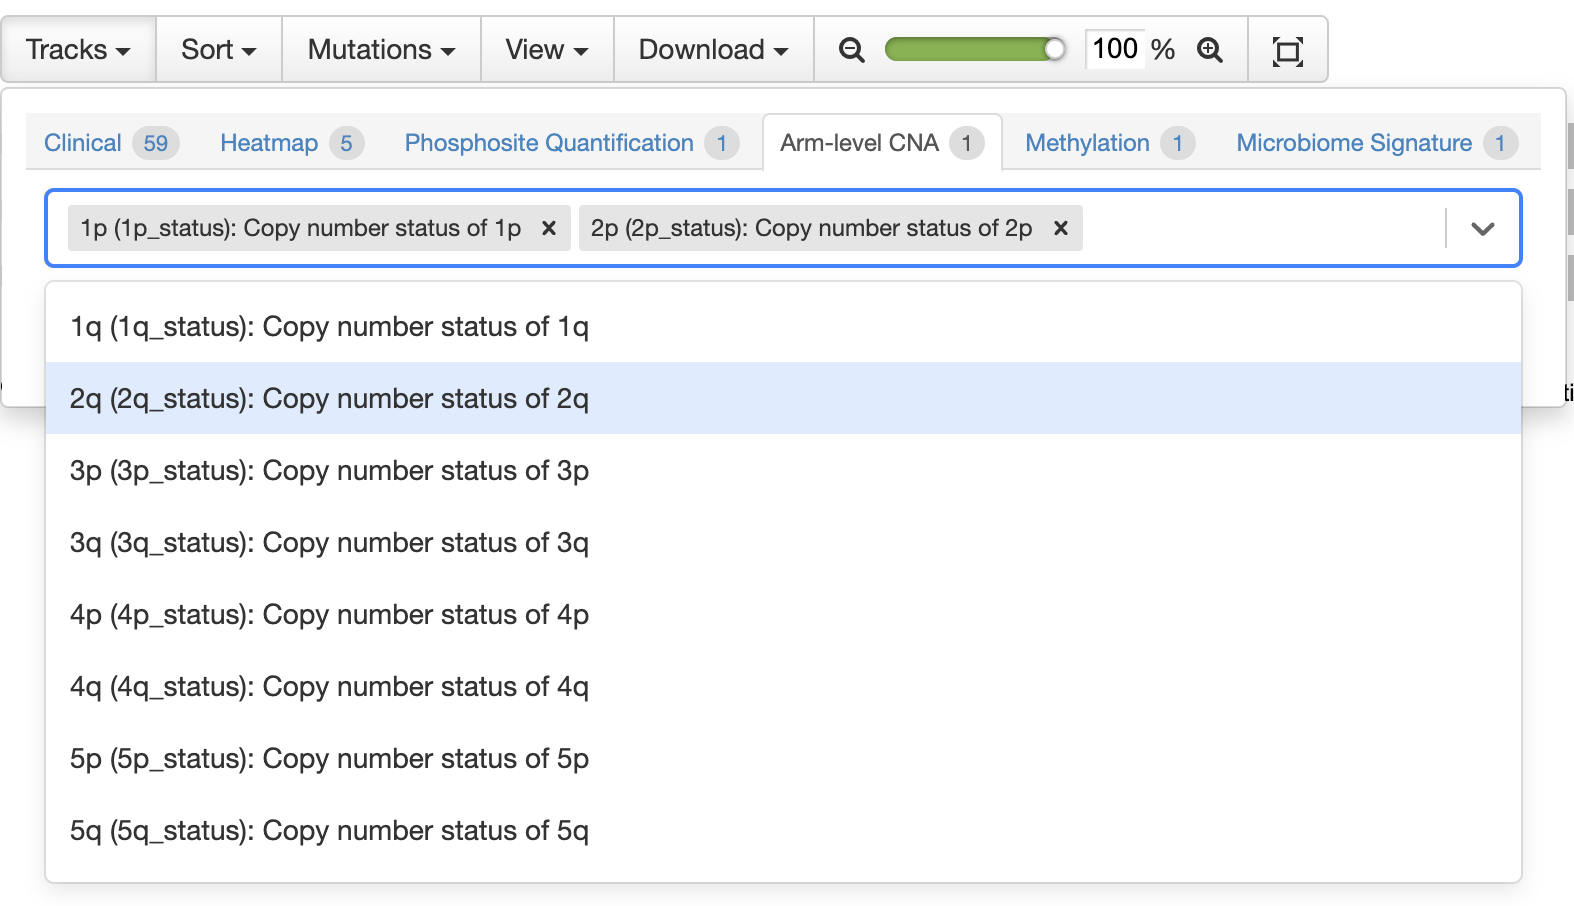This screenshot has width=1574, height=906.
Task: Click the fit-to-screen icon on the toolbar
Action: [x=1288, y=49]
